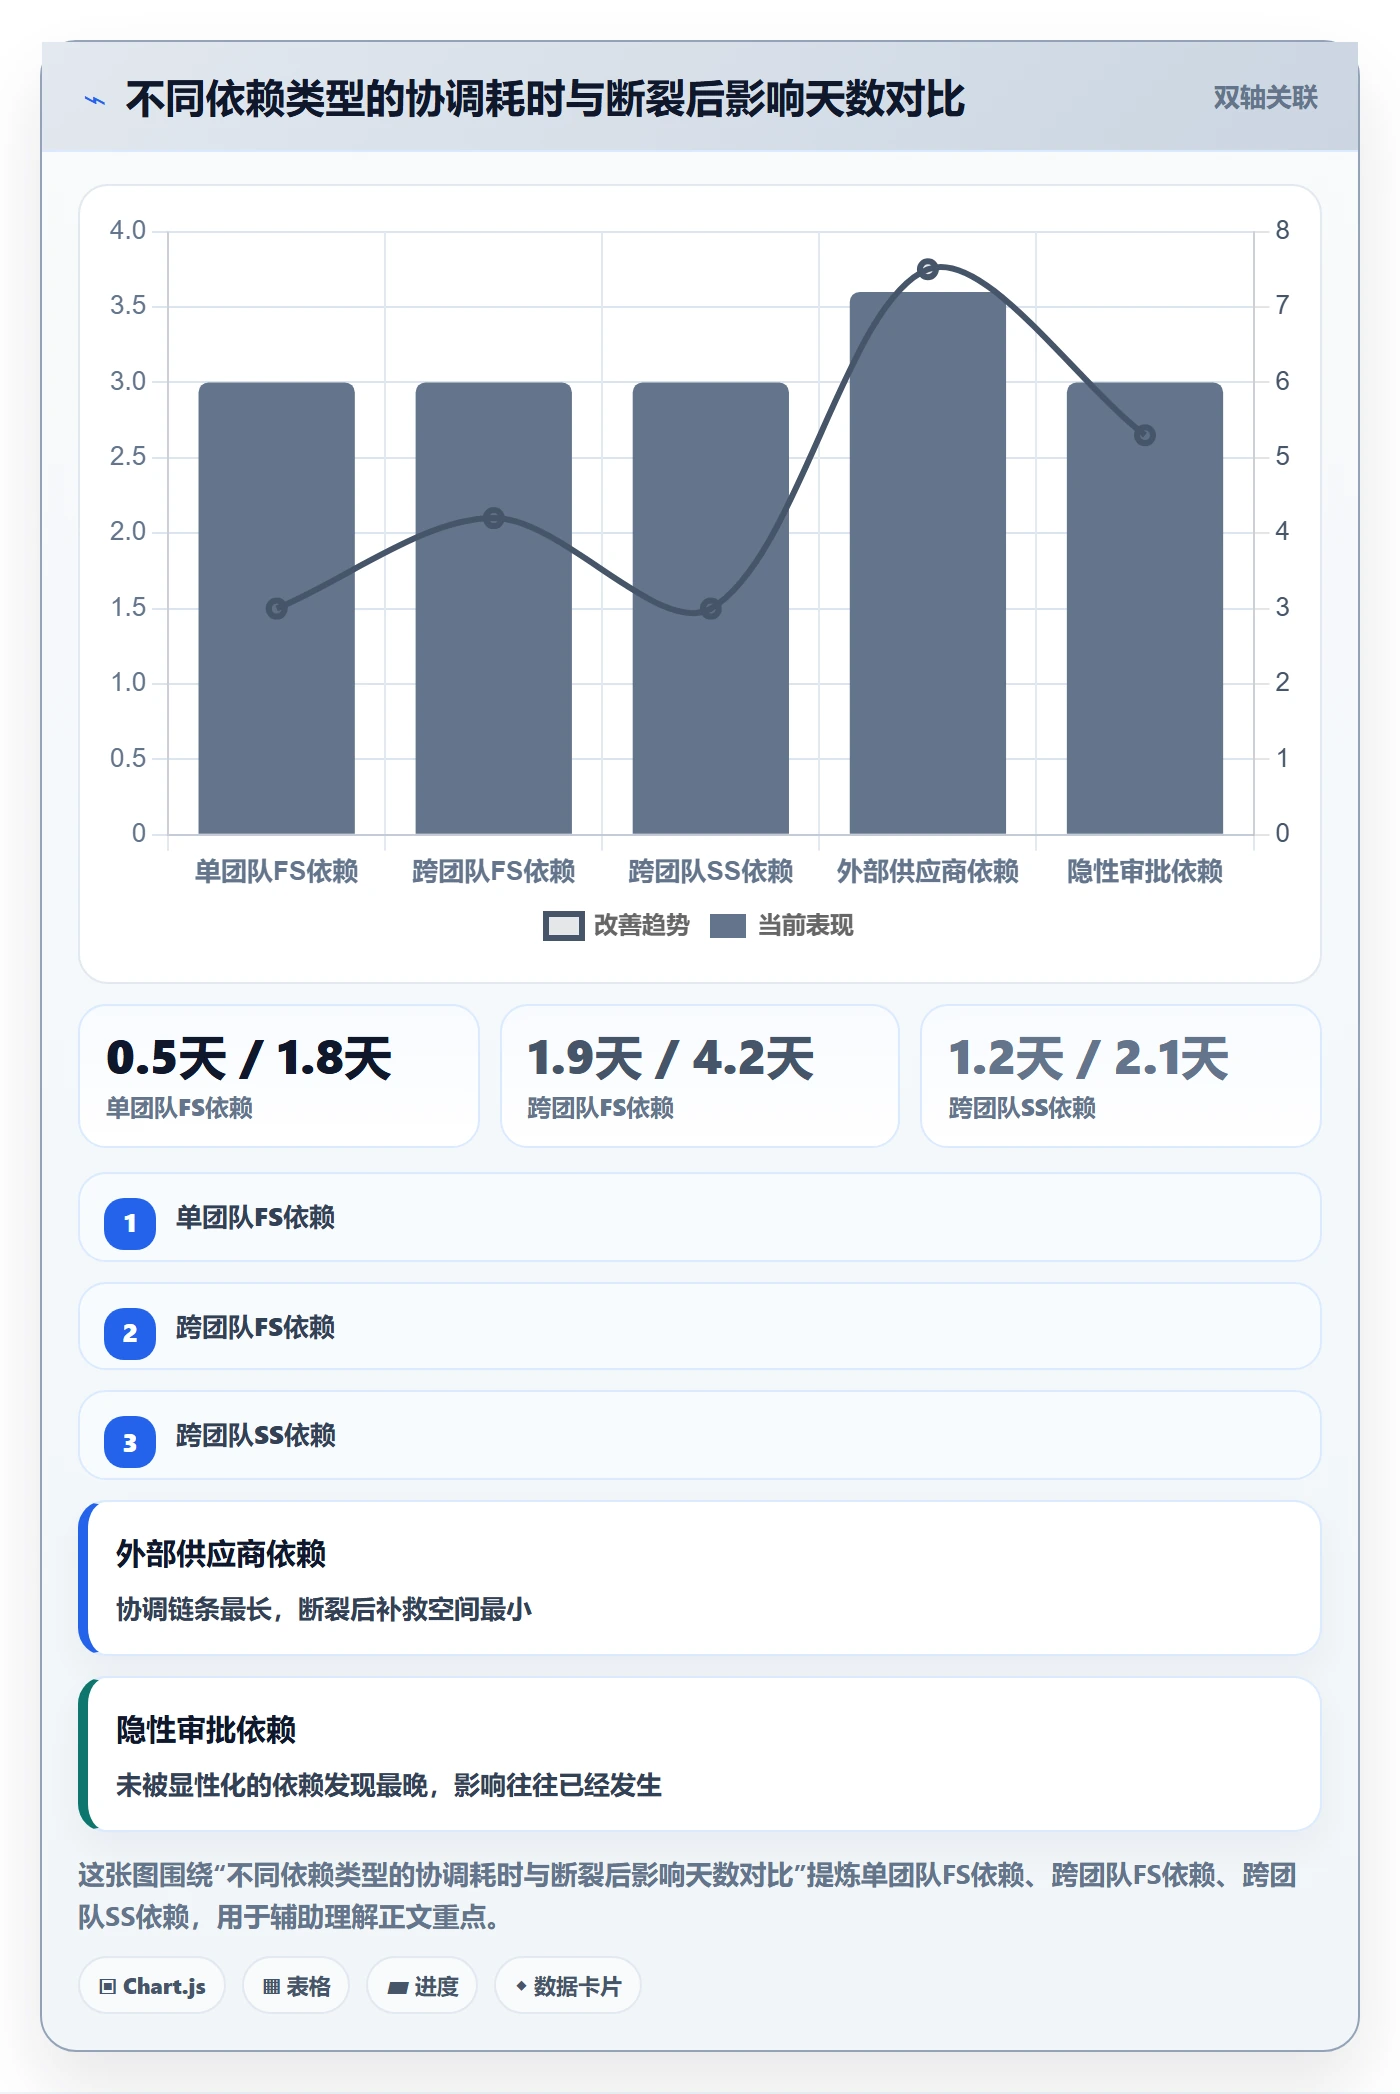
Task: Click the line point above 跨团队FS依赖
Action: (x=494, y=518)
